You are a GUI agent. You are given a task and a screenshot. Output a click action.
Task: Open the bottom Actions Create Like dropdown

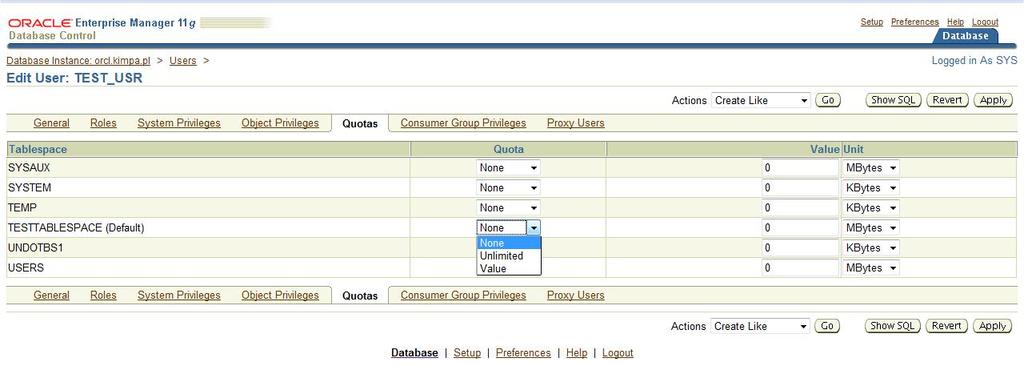760,326
